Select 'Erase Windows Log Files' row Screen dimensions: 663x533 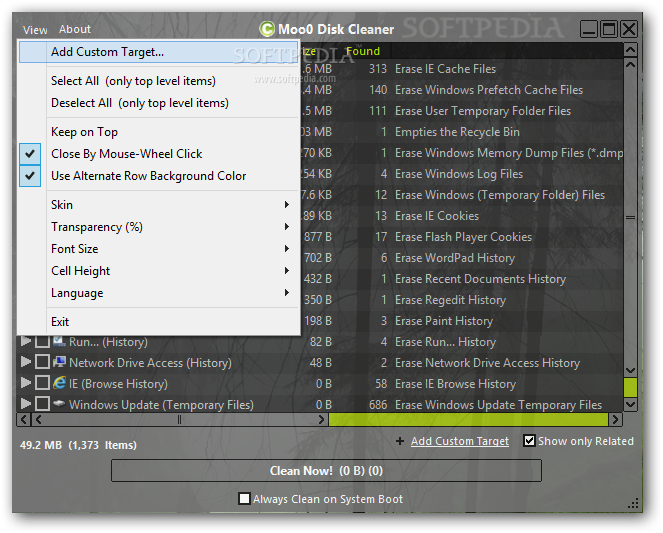pyautogui.click(x=459, y=174)
